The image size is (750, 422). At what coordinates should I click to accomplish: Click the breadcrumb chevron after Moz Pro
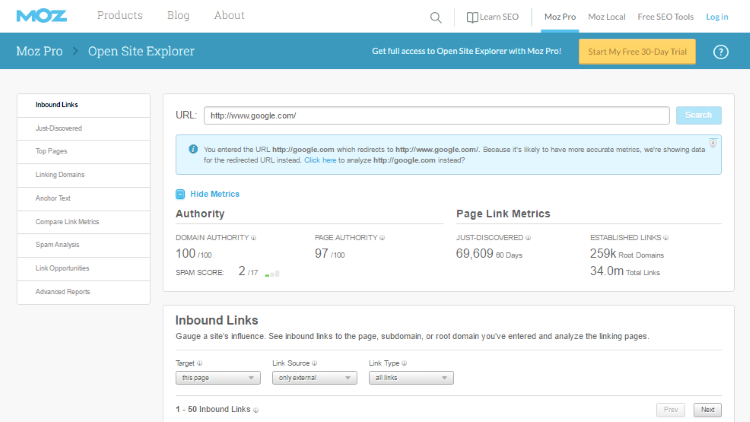coord(75,51)
